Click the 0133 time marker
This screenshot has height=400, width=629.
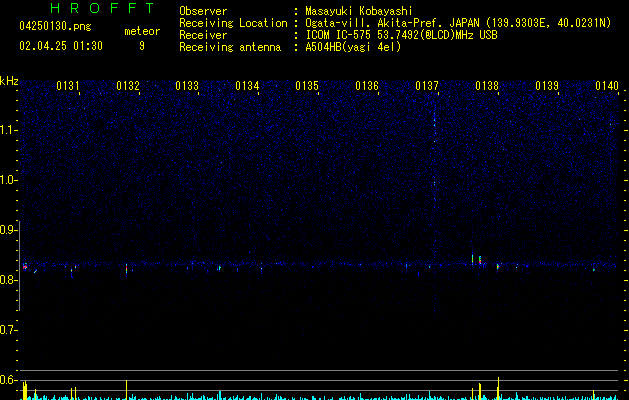[x=187, y=86]
